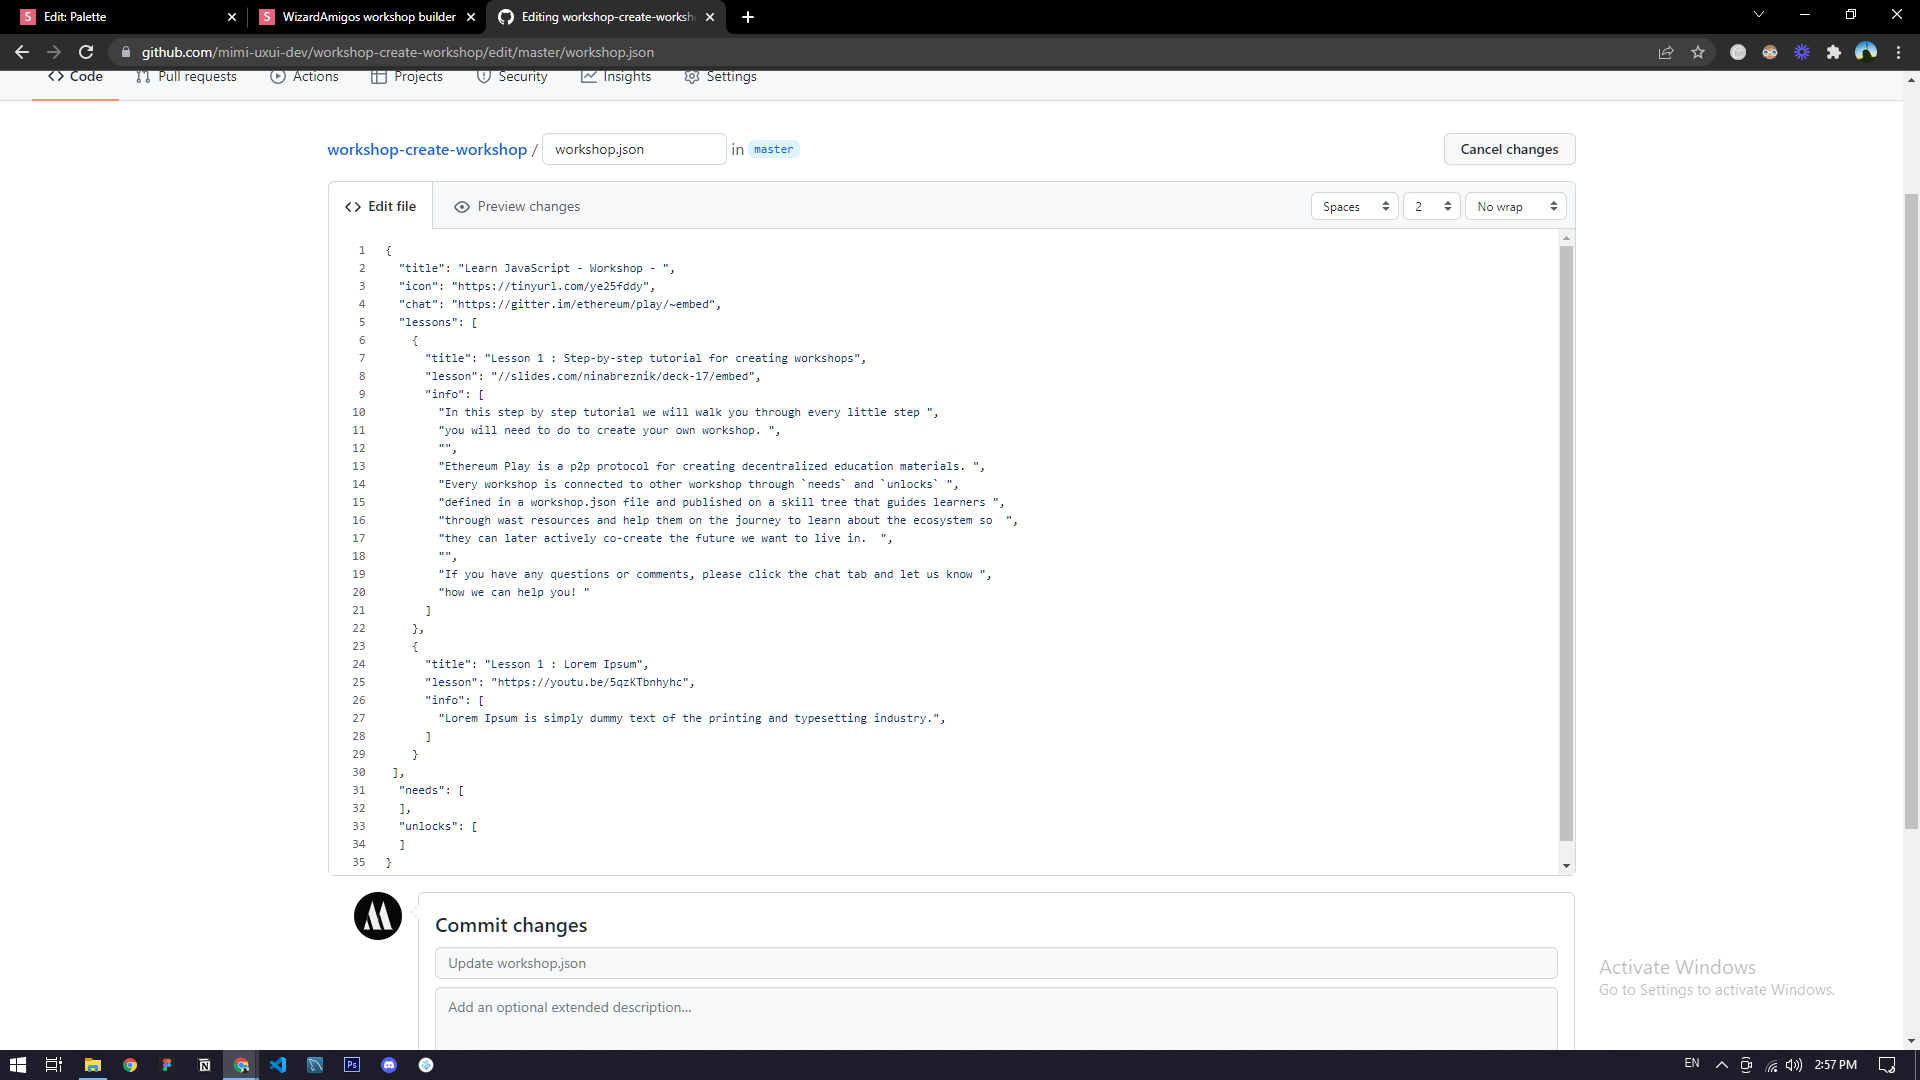Image resolution: width=1920 pixels, height=1080 pixels.
Task: Open Visual Studio Code from taskbar
Action: tap(278, 1065)
